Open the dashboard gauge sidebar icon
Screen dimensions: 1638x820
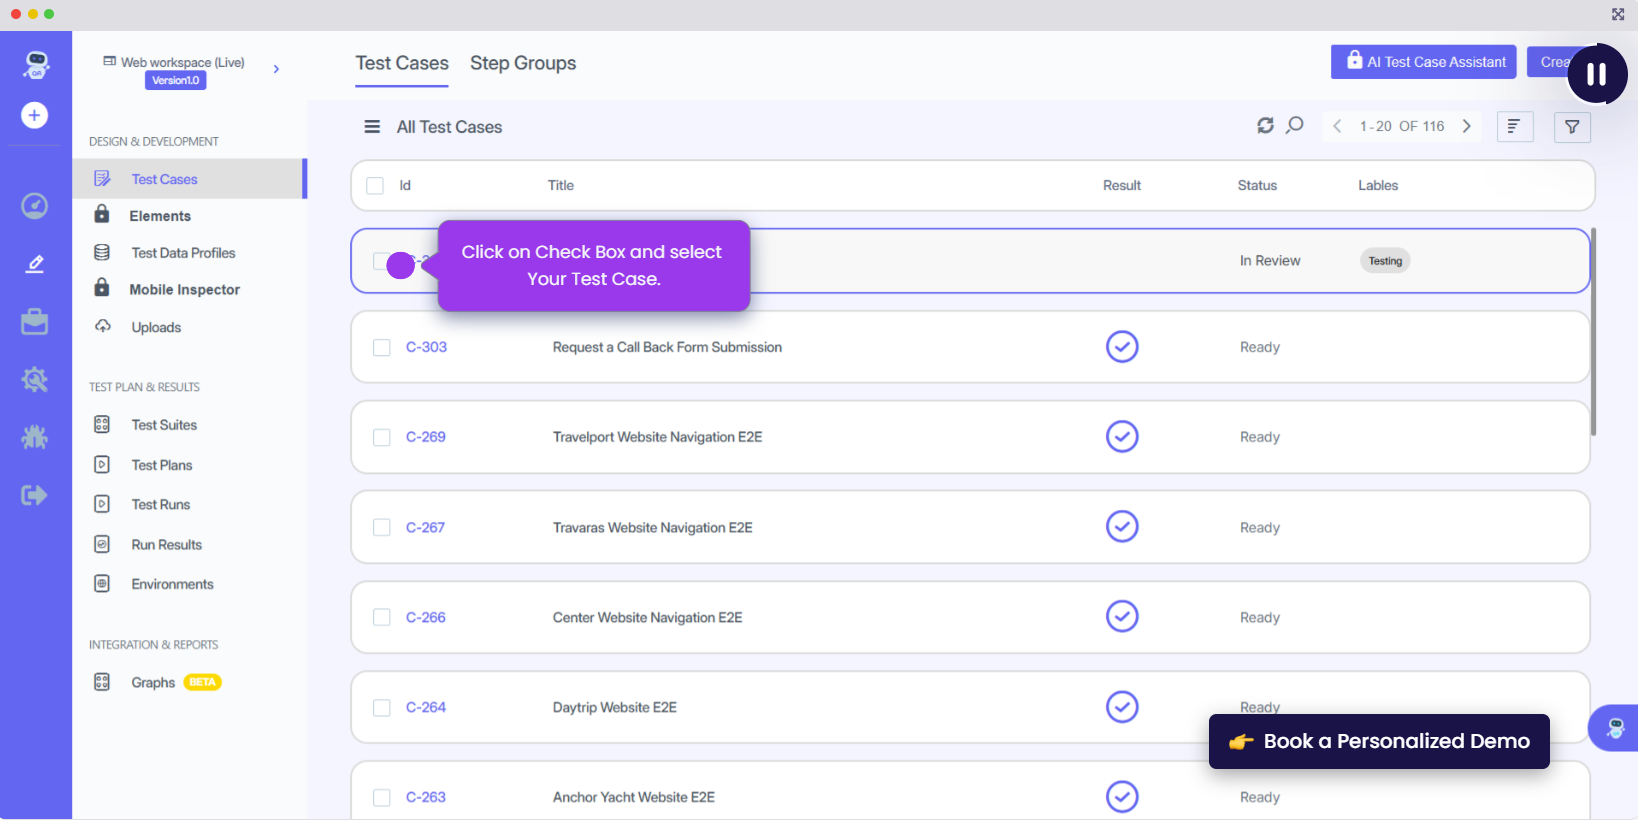[35, 206]
